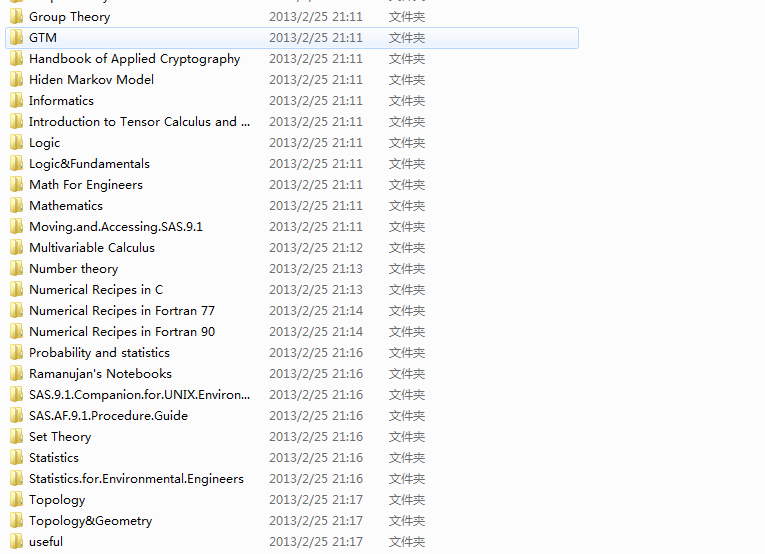Click folder icon next to Hiden Markov Model
This screenshot has width=765, height=554.
pyautogui.click(x=16, y=80)
